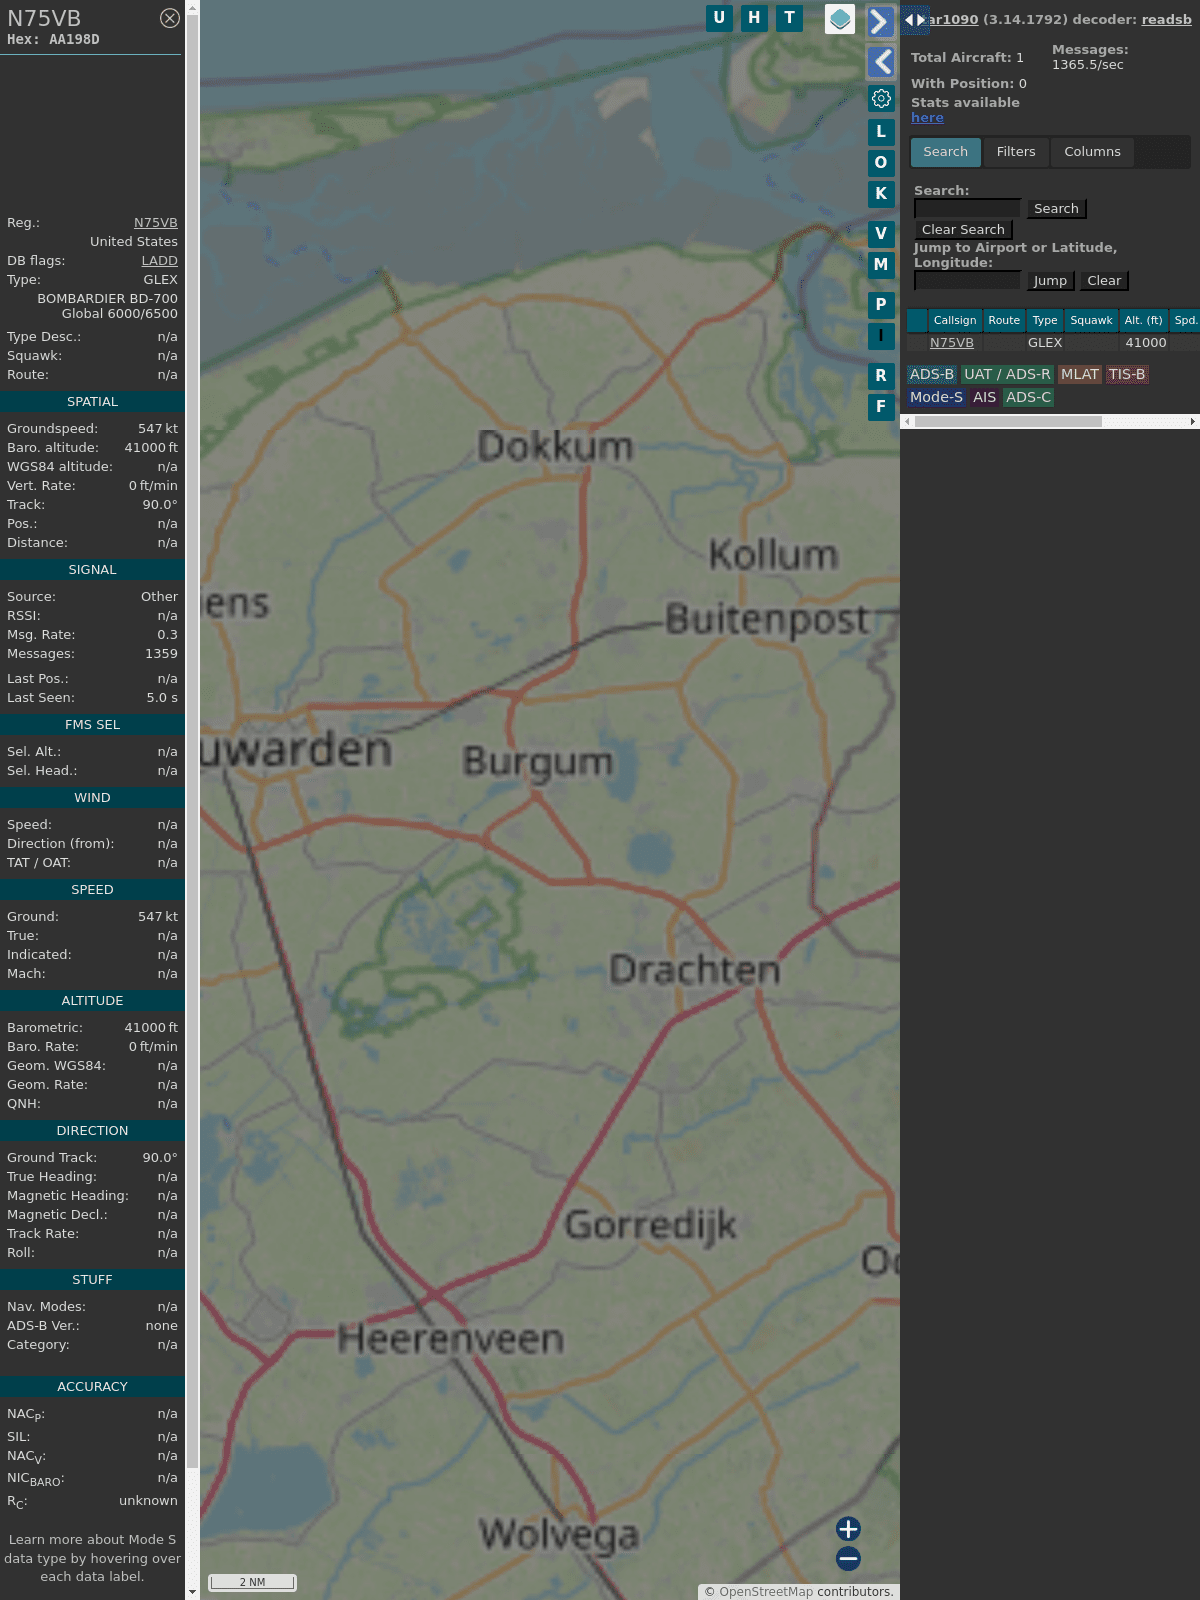Sort table by Type column header
The height and width of the screenshot is (1600, 1200).
point(1045,321)
